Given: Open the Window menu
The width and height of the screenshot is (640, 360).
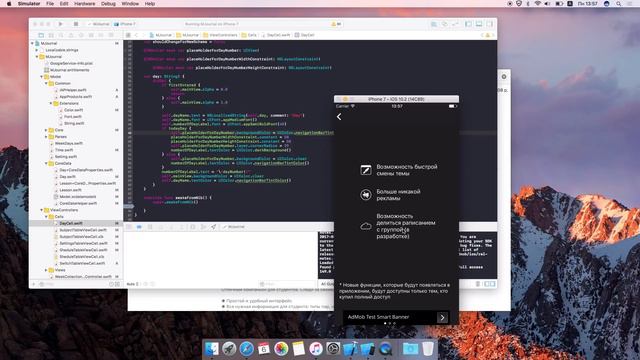Looking at the screenshot, I should point(130,4).
